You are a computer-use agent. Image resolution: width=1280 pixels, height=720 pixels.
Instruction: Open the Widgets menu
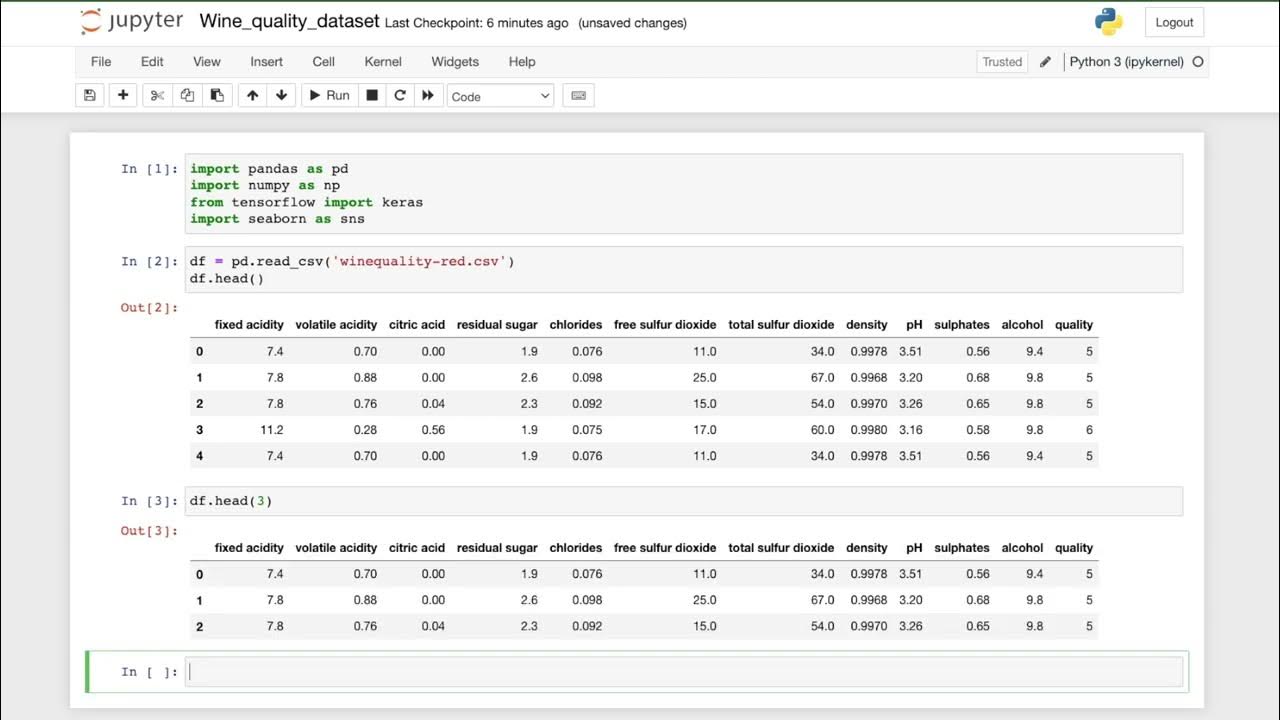pos(455,62)
